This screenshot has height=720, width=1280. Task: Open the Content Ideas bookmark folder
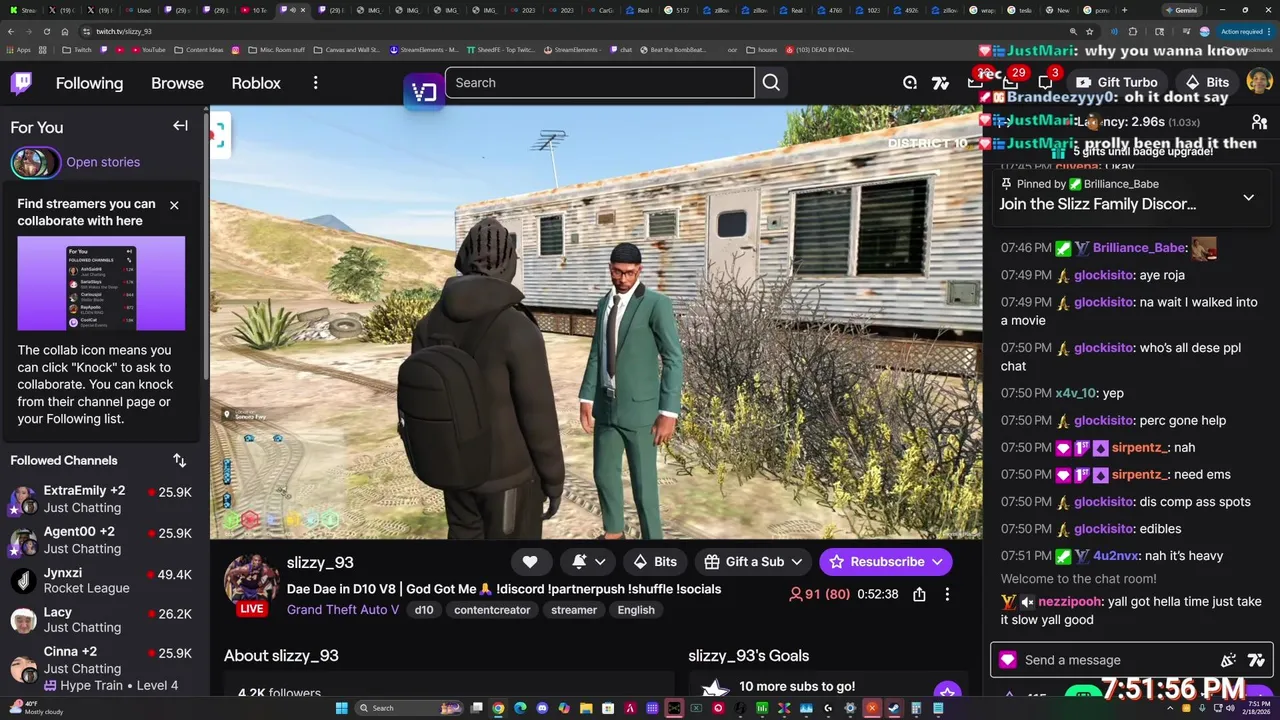[x=199, y=49]
